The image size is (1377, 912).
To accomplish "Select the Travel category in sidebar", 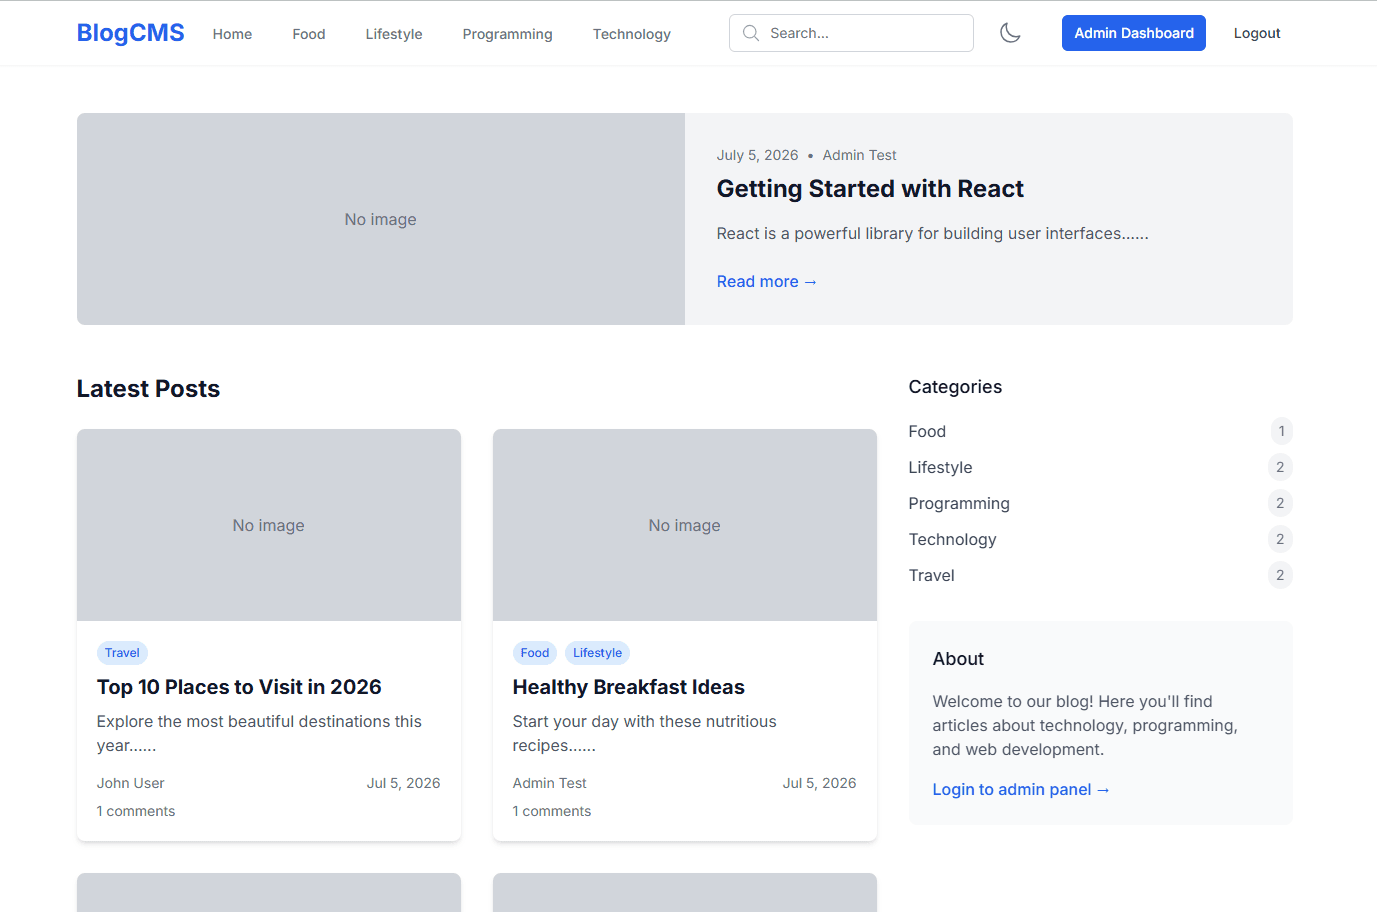I will 931,575.
